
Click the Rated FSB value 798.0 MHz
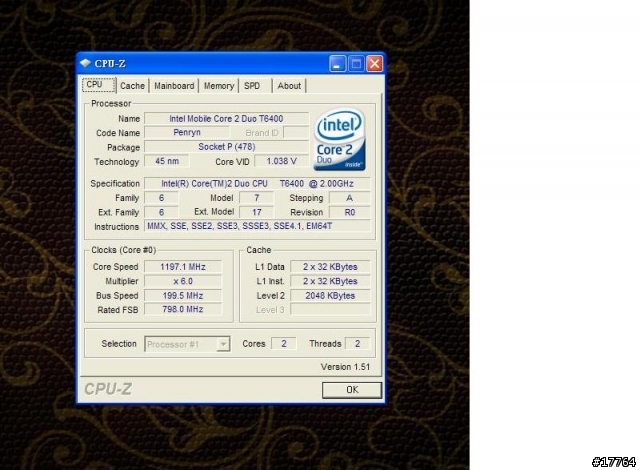pos(183,309)
